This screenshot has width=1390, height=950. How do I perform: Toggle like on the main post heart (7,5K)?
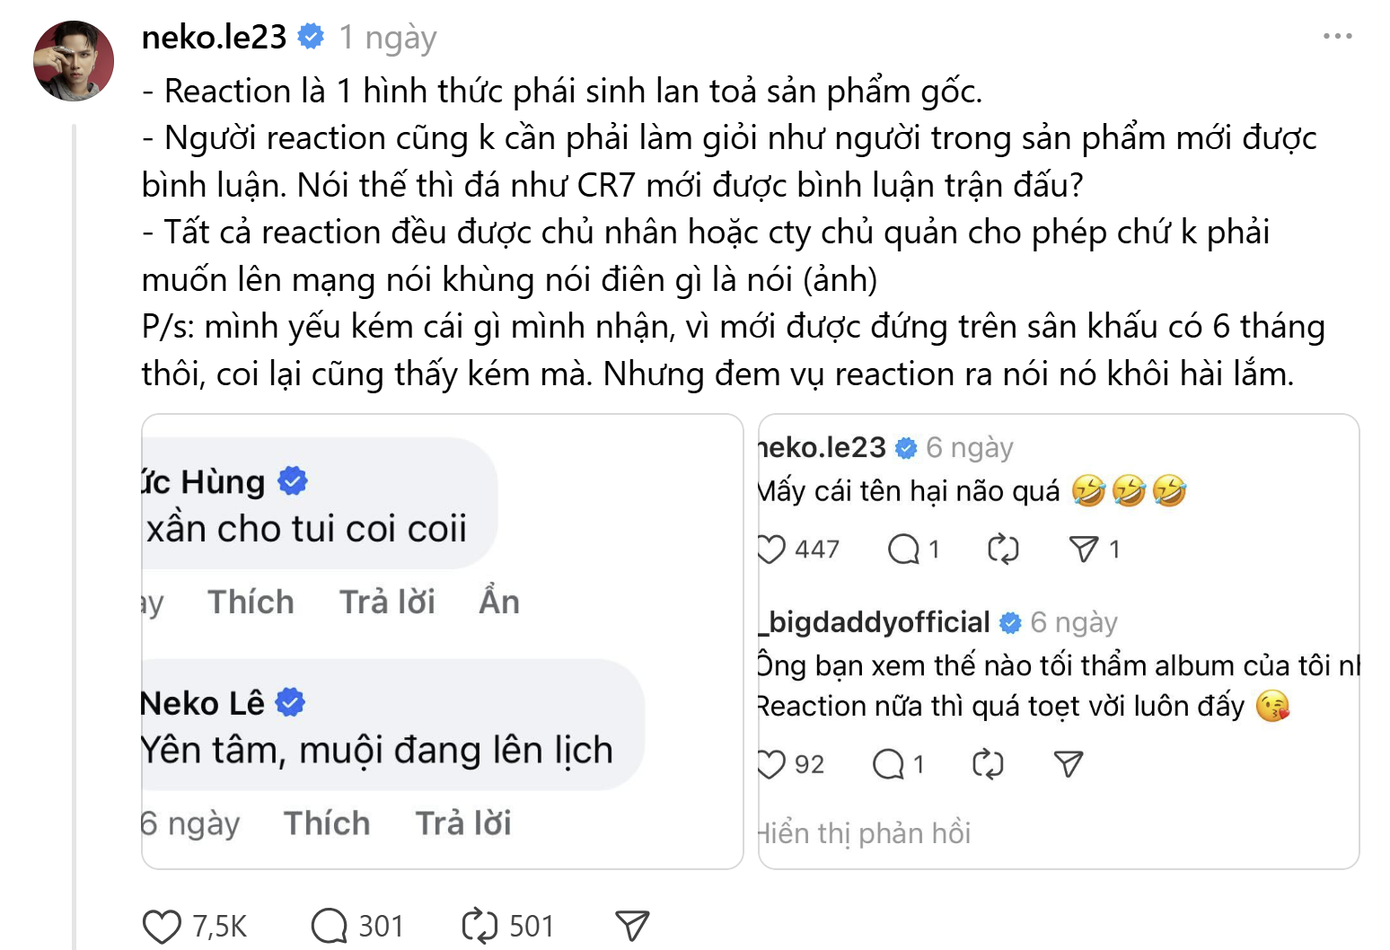162,925
